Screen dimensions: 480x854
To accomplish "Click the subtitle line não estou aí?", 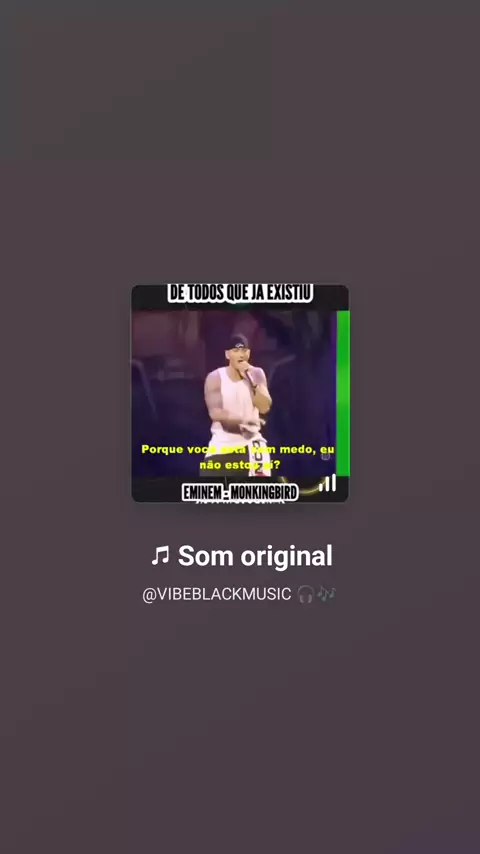I will pyautogui.click(x=240, y=465).
